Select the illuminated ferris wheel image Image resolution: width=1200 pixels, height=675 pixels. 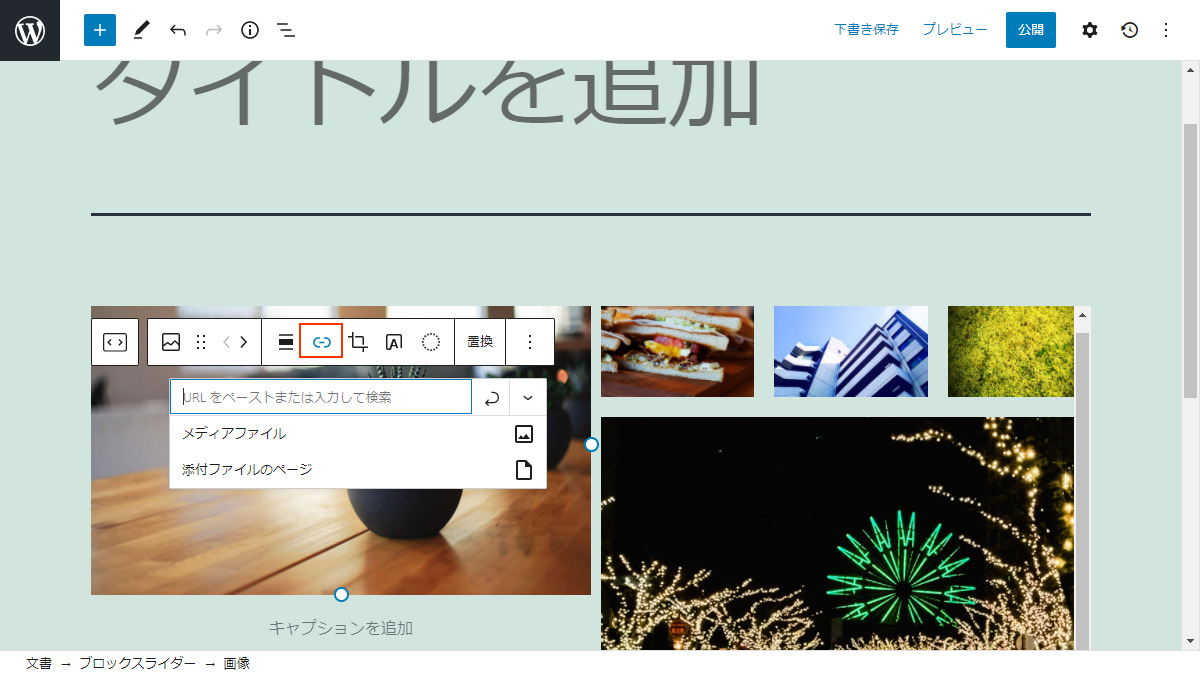pos(837,534)
